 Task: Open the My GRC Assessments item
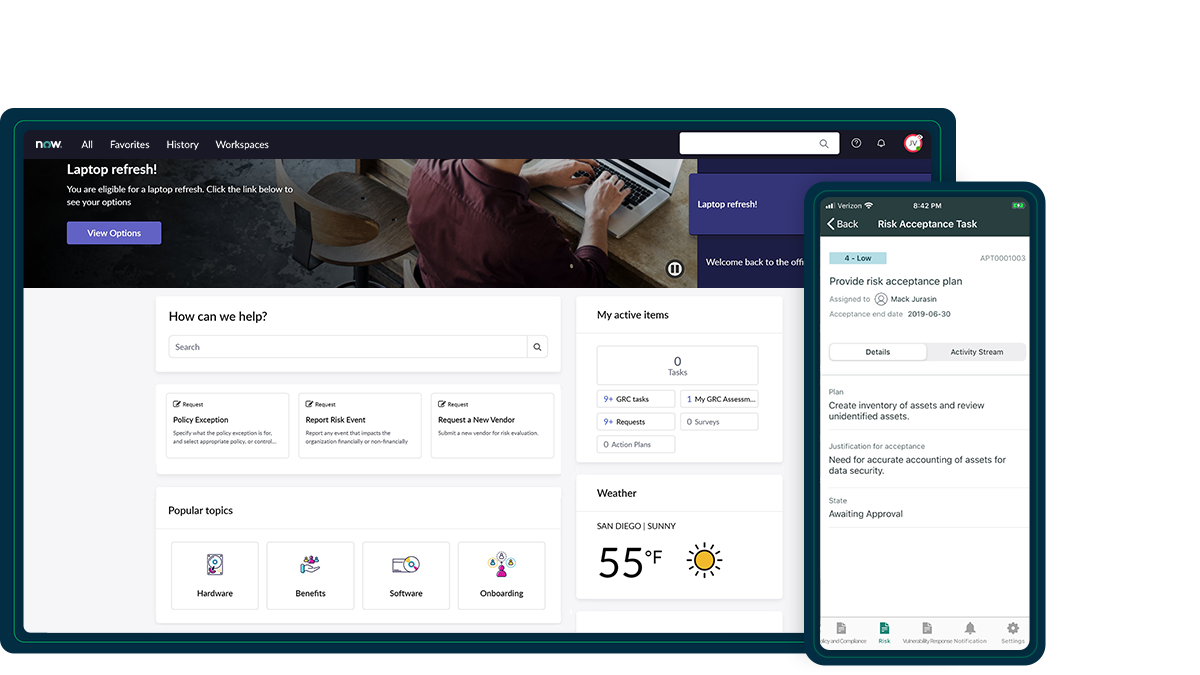pyautogui.click(x=719, y=399)
